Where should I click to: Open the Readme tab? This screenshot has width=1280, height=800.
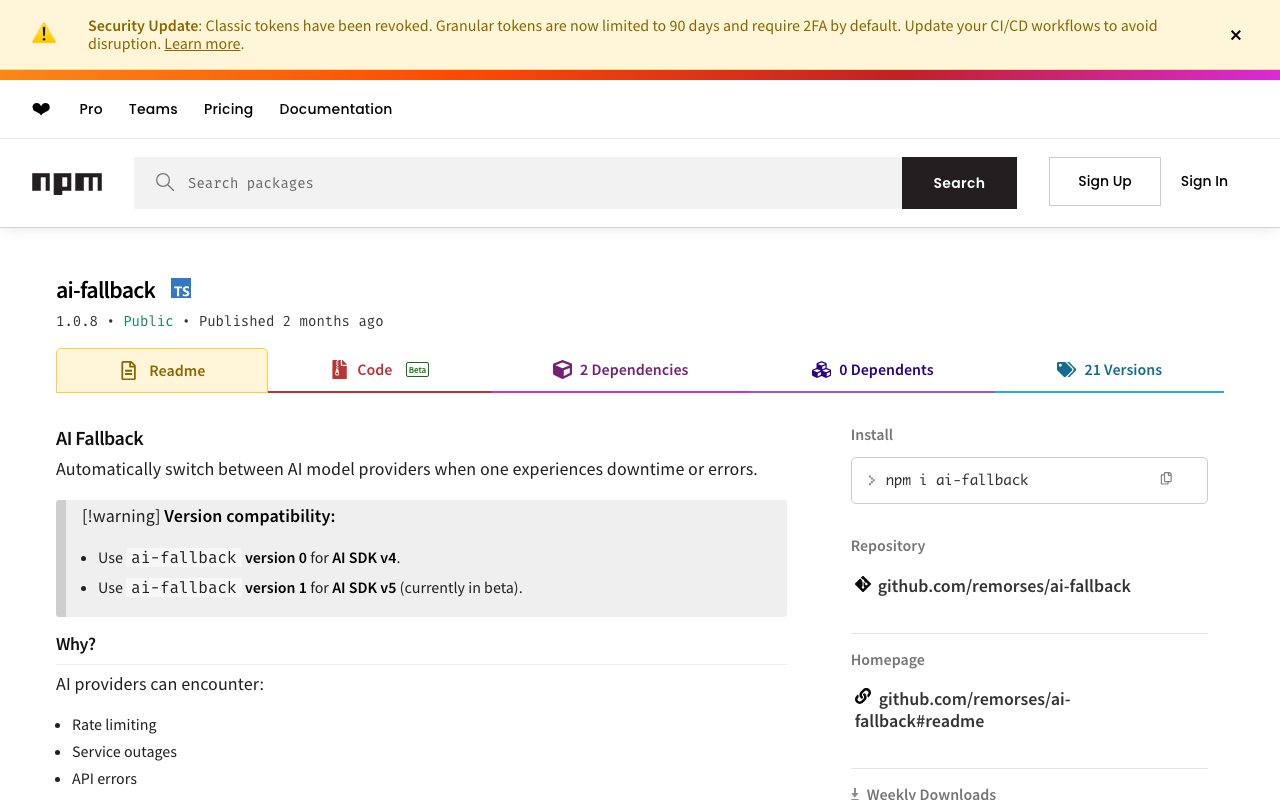click(x=162, y=370)
